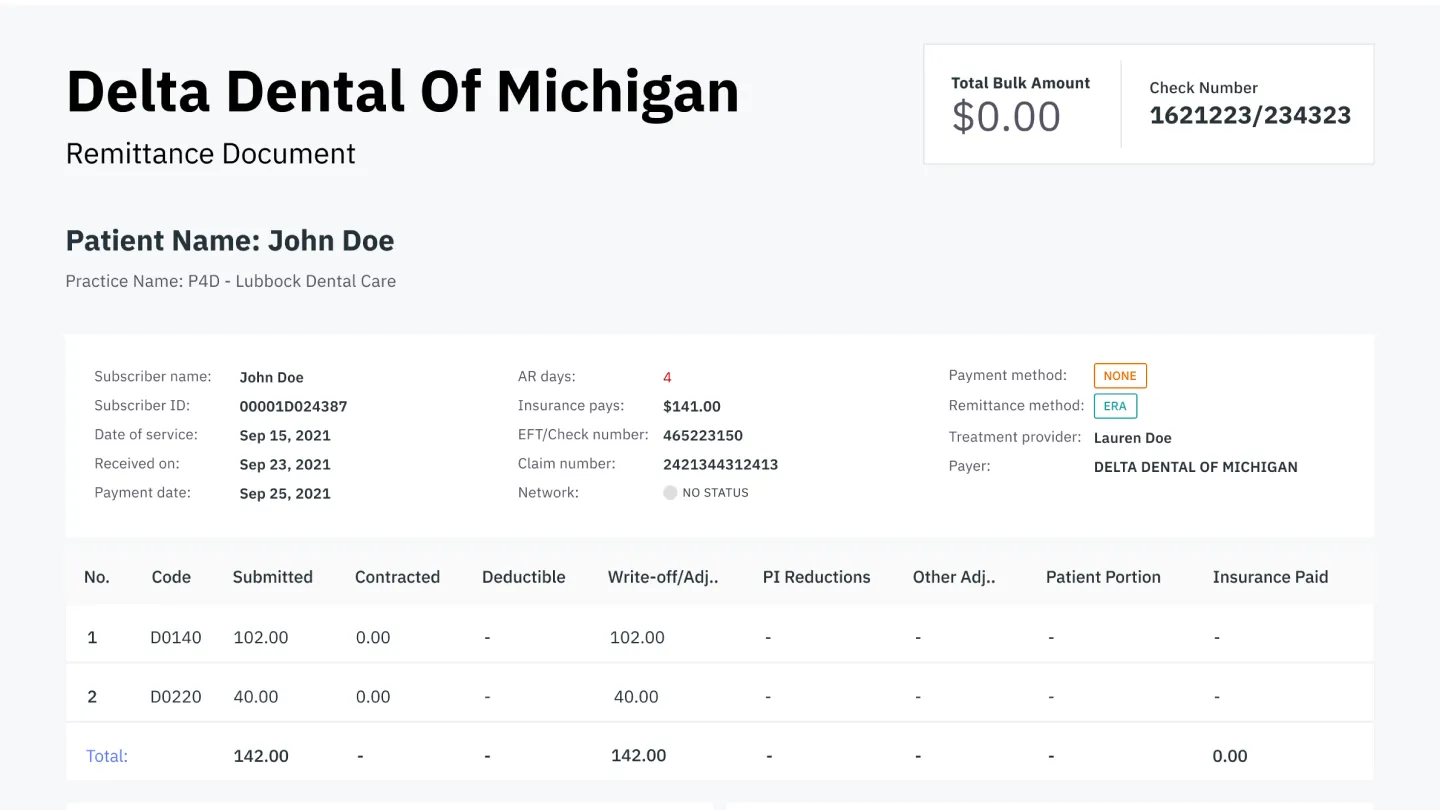The height and width of the screenshot is (810, 1440).
Task: Click the AR days value 4
Action: [x=667, y=377]
